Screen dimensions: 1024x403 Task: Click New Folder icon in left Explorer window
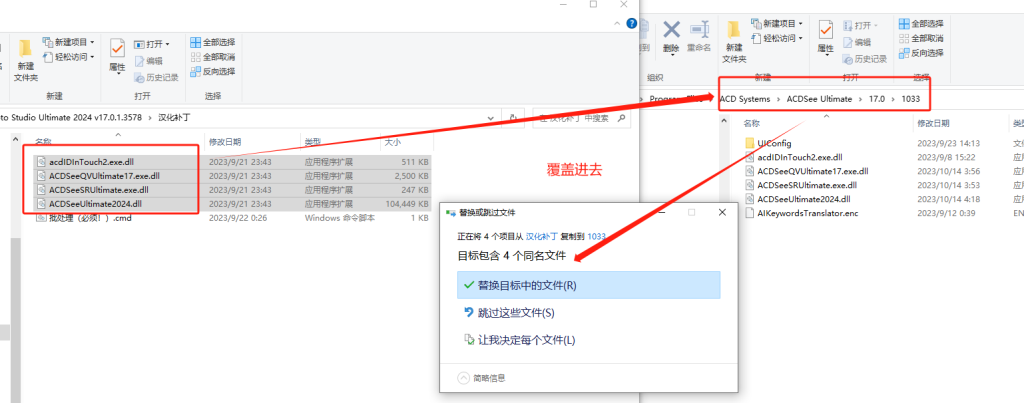point(25,60)
